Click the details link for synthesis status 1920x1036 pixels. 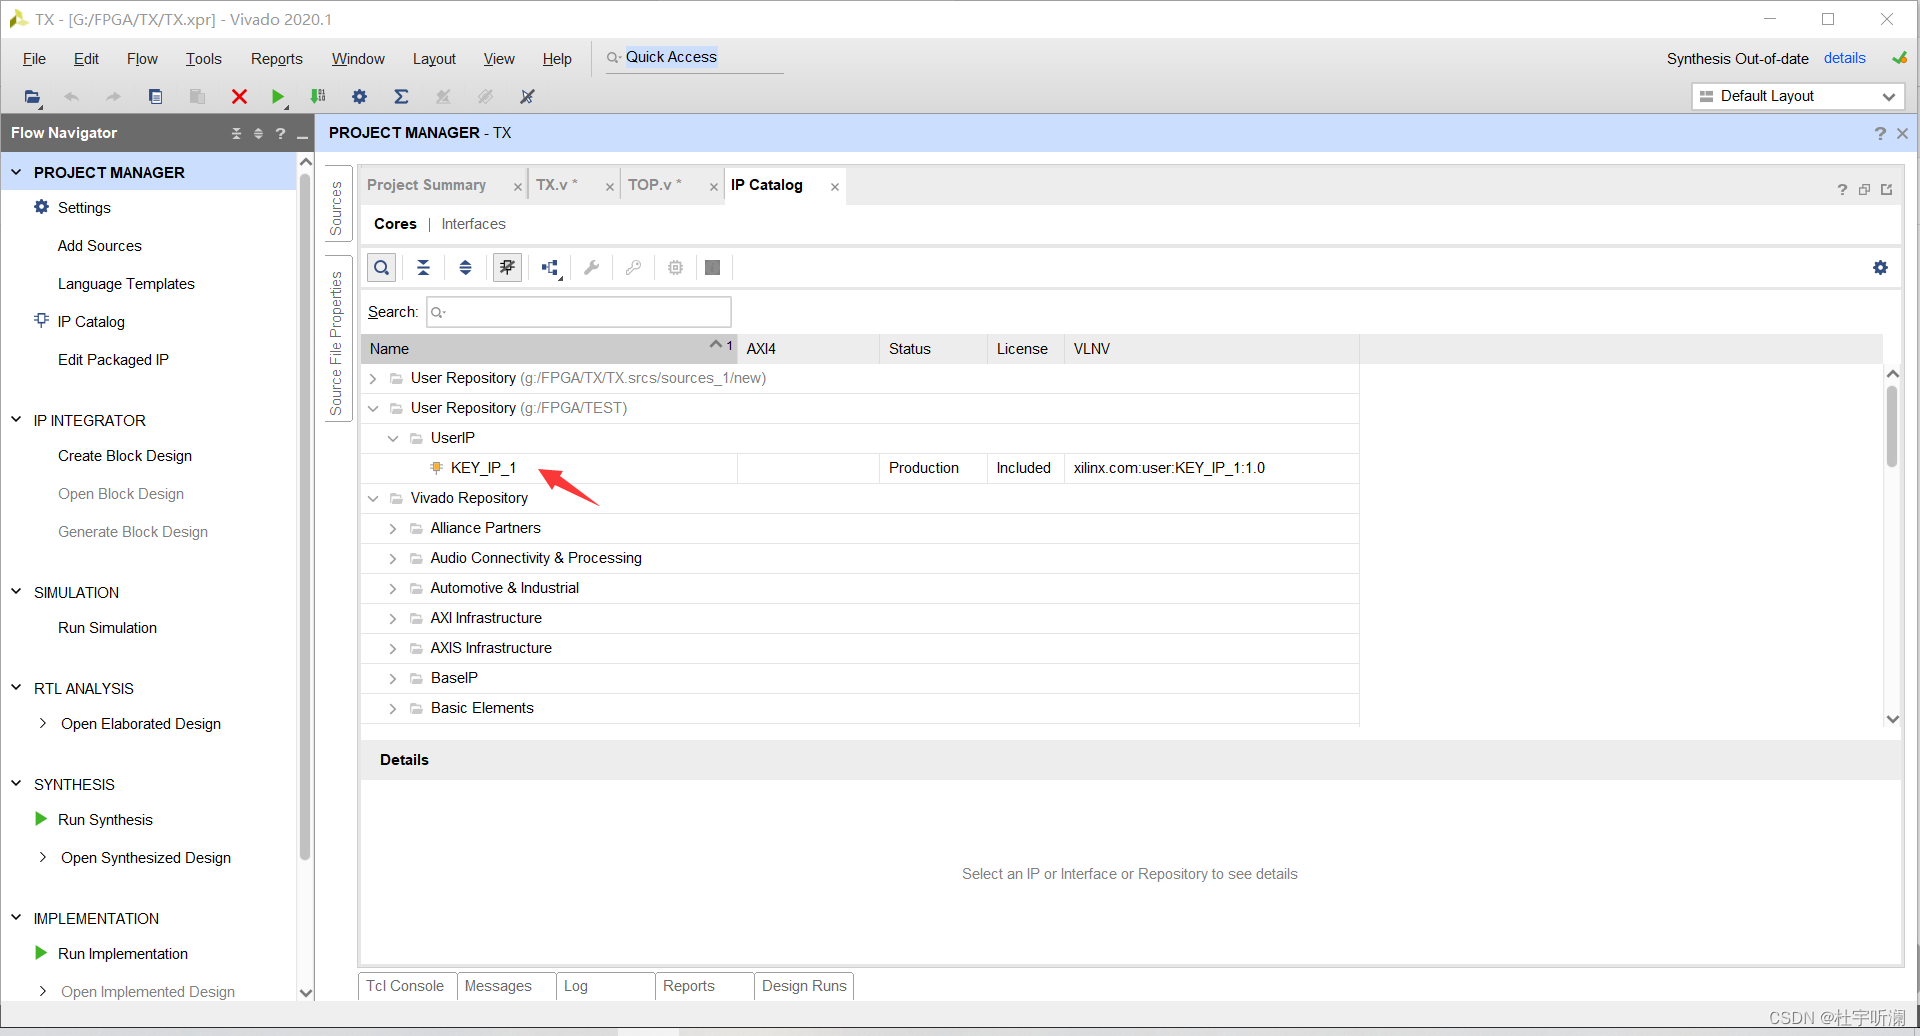pyautogui.click(x=1844, y=58)
